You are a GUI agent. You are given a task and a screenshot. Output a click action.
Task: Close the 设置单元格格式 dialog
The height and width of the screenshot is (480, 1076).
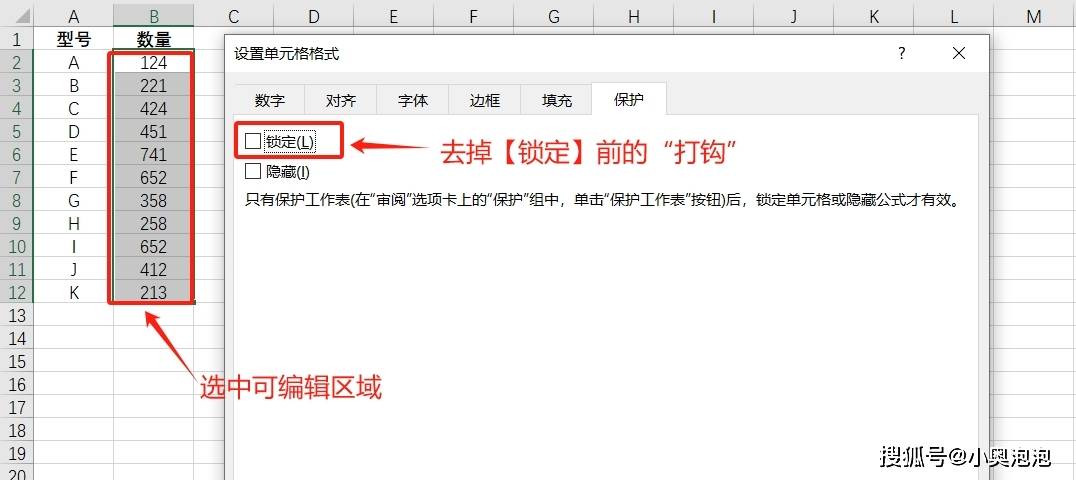[x=959, y=54]
